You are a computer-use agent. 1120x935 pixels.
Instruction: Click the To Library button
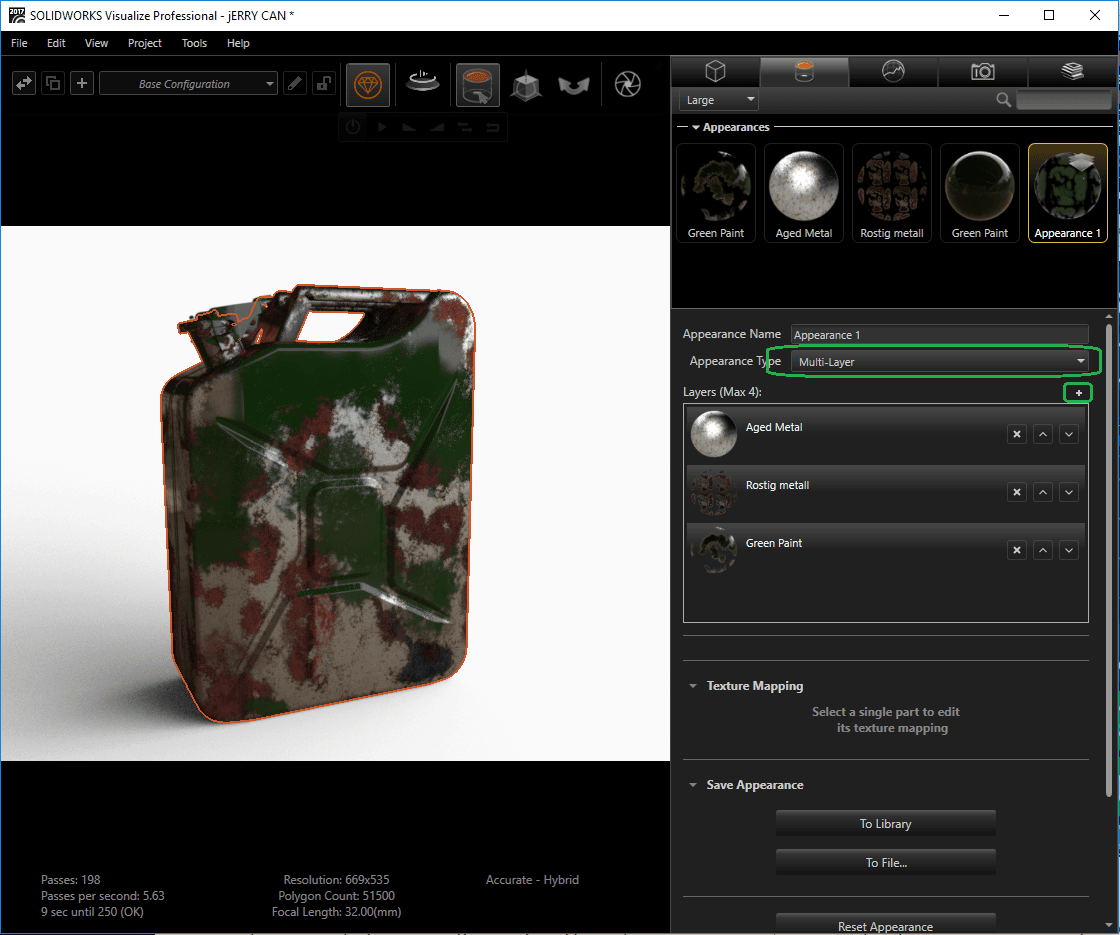[885, 824]
